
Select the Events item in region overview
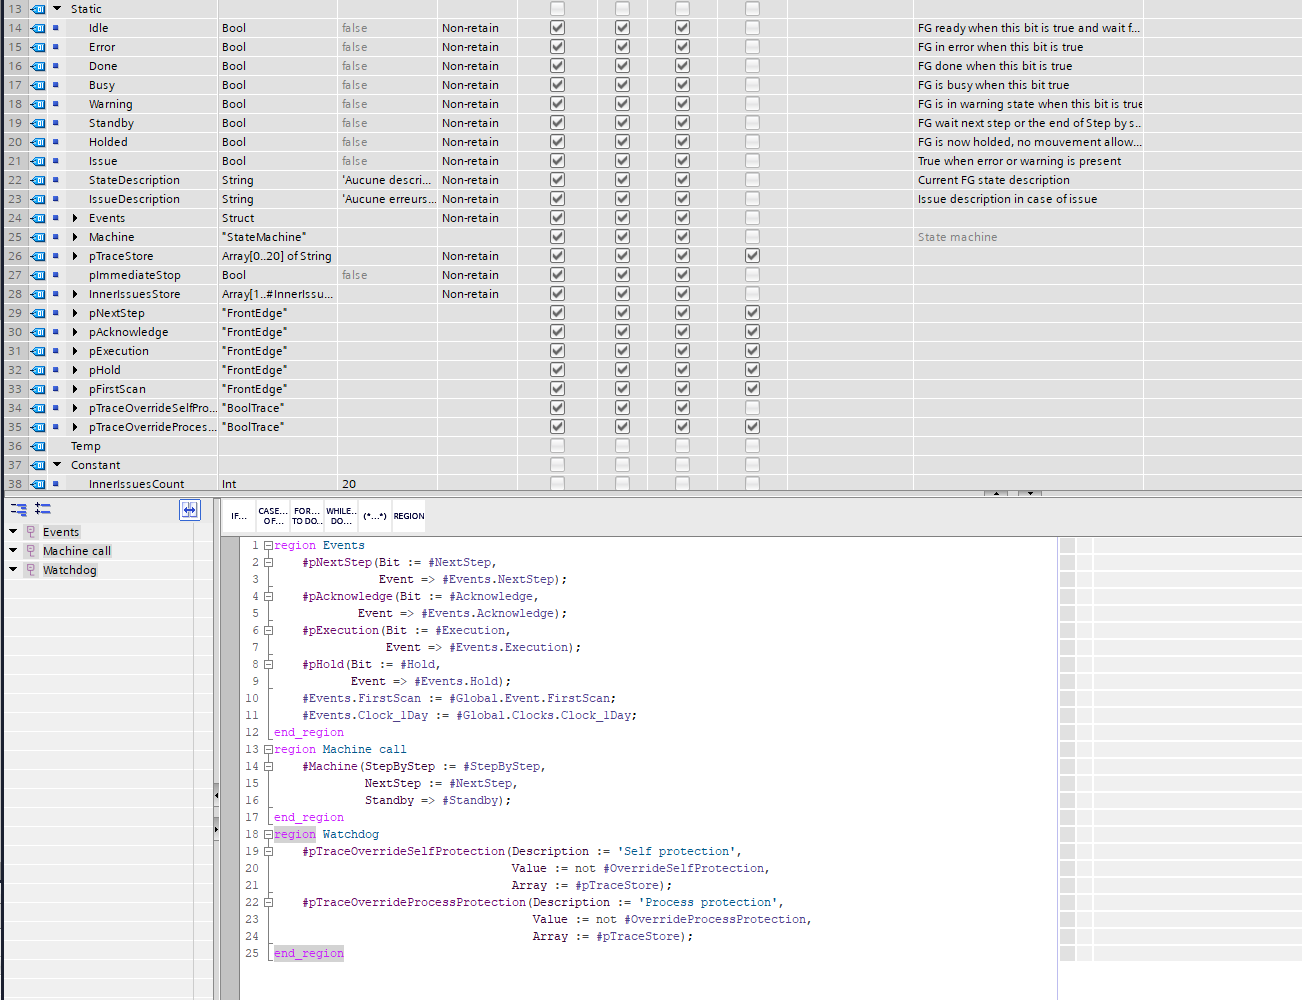tap(61, 532)
